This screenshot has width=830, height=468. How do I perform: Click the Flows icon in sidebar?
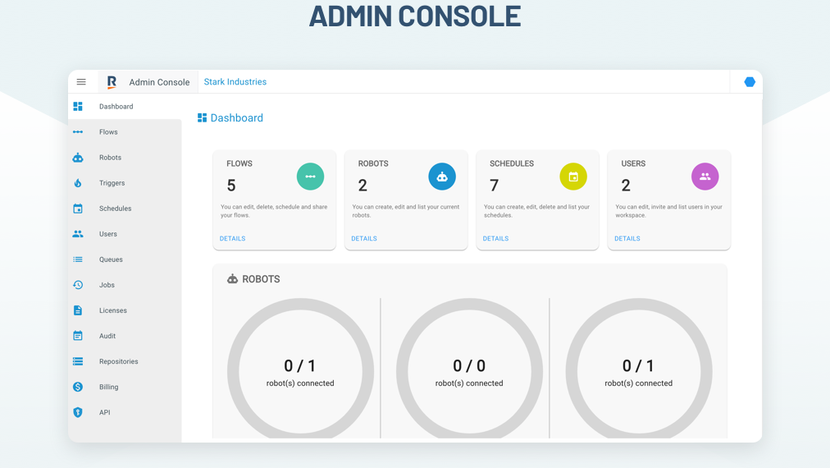[78, 132]
